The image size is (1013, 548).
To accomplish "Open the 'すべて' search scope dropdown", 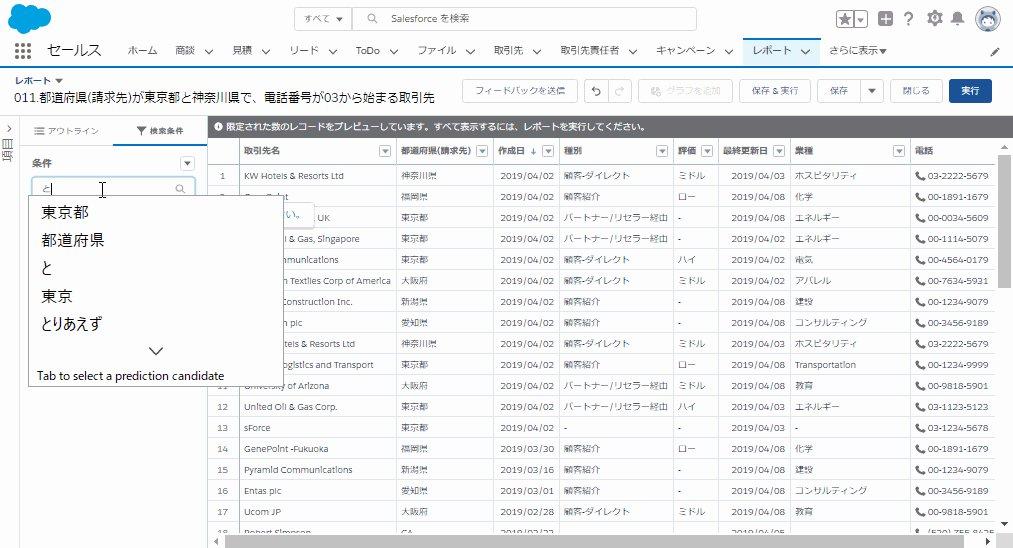I will (x=323, y=19).
